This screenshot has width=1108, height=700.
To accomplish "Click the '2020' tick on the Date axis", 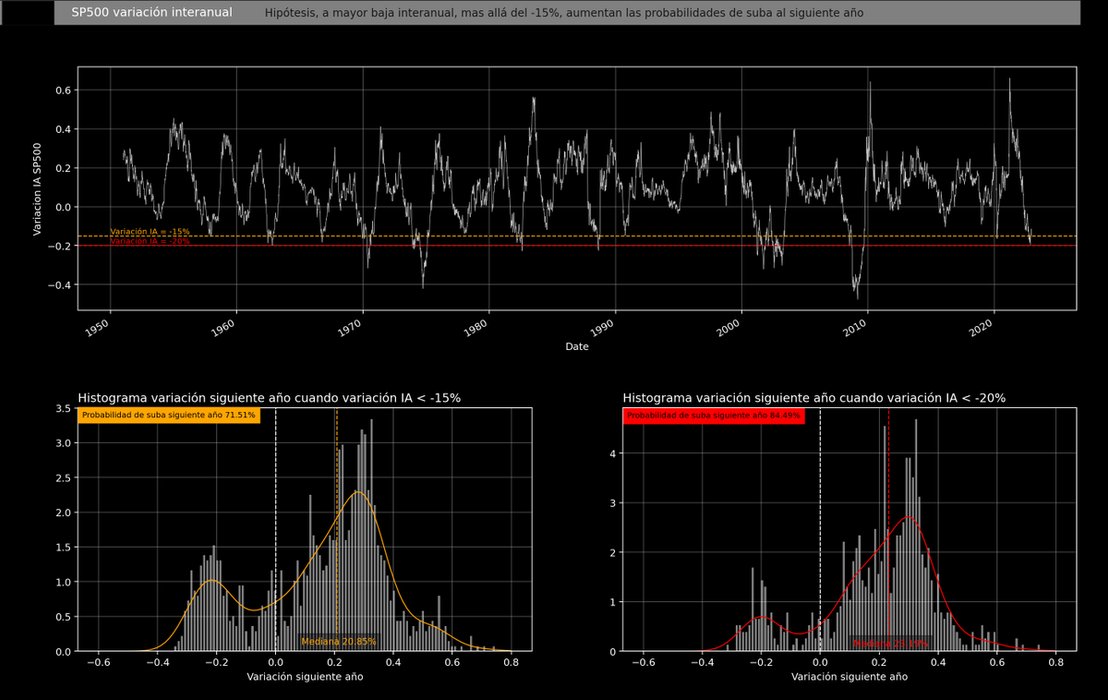I will 982,327.
